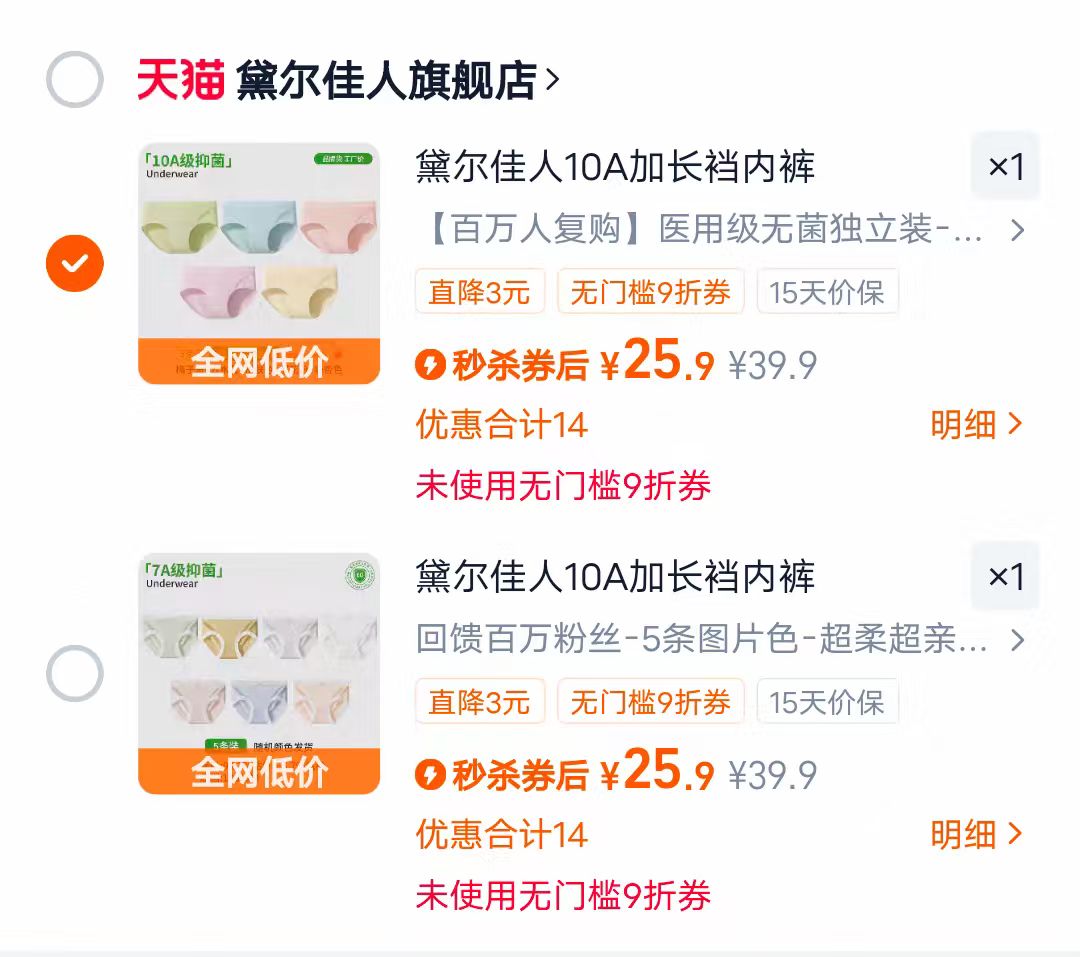Click the 15天价保 badge on first product
1080x957 pixels.
pyautogui.click(x=828, y=291)
